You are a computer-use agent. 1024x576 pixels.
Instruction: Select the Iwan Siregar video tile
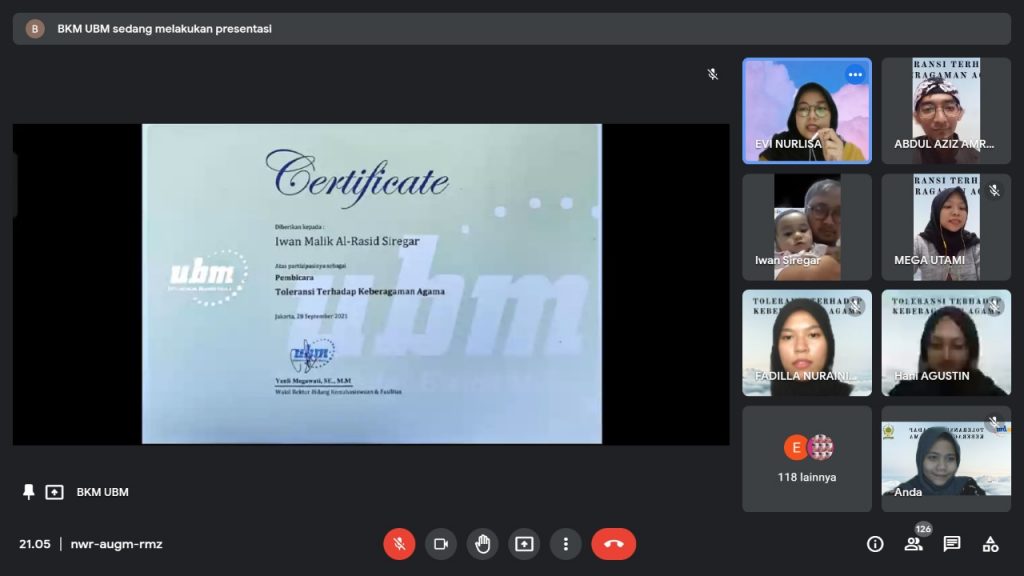point(807,227)
